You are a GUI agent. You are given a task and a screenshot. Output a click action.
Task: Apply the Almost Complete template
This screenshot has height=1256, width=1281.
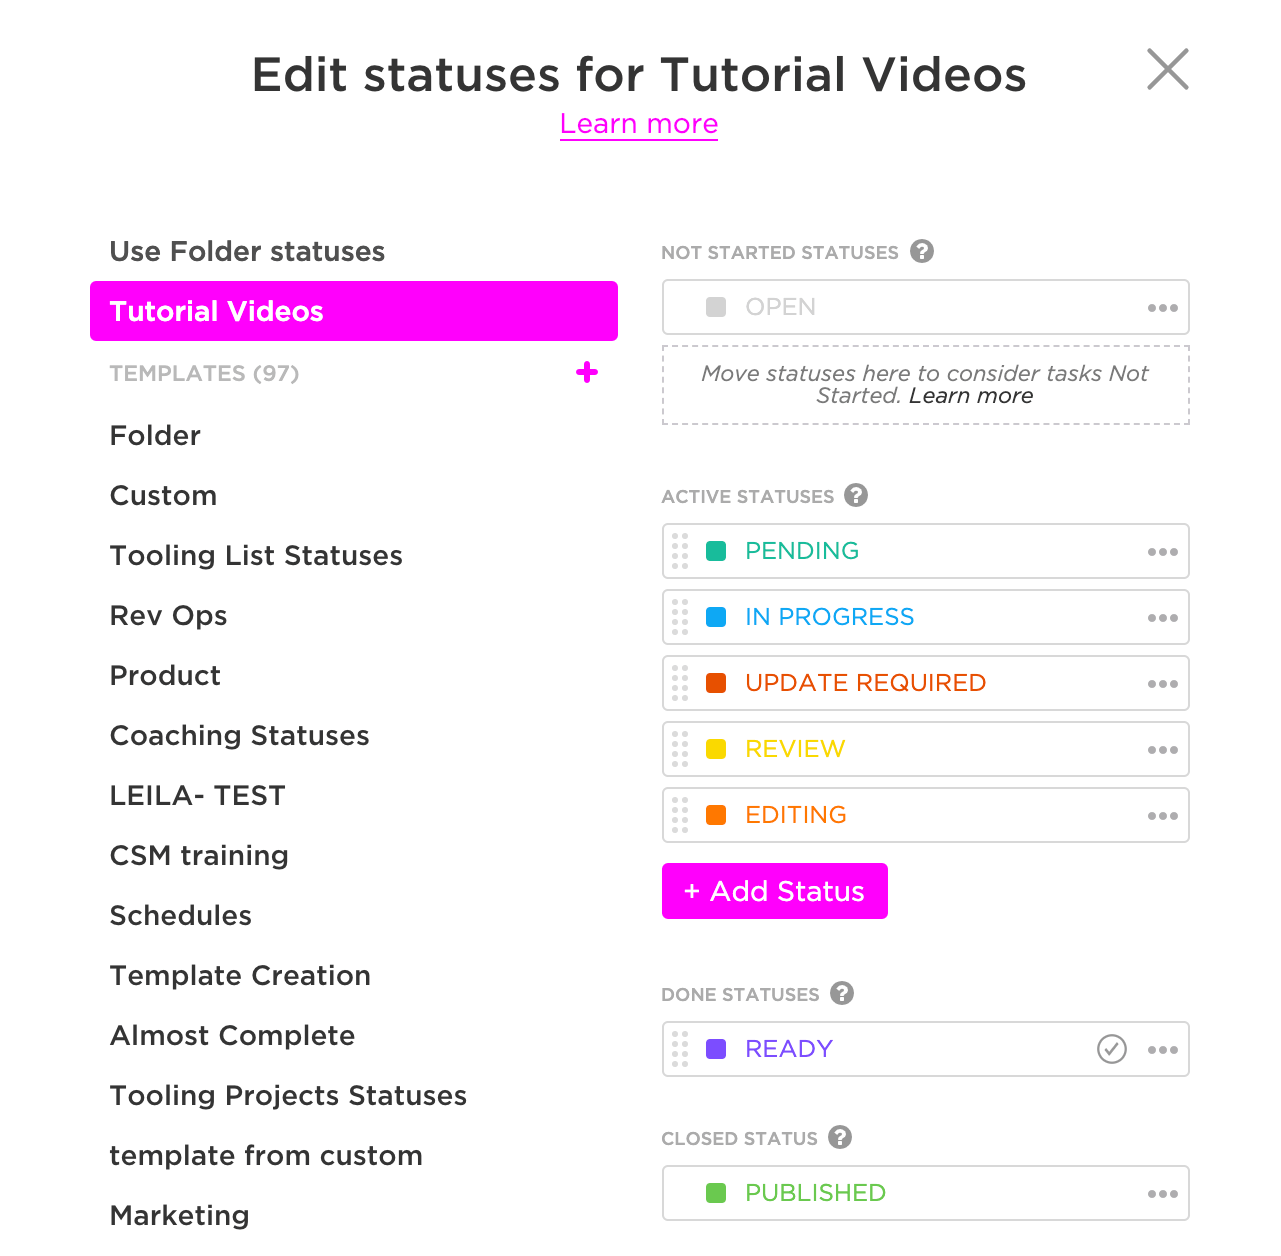[x=232, y=1035]
